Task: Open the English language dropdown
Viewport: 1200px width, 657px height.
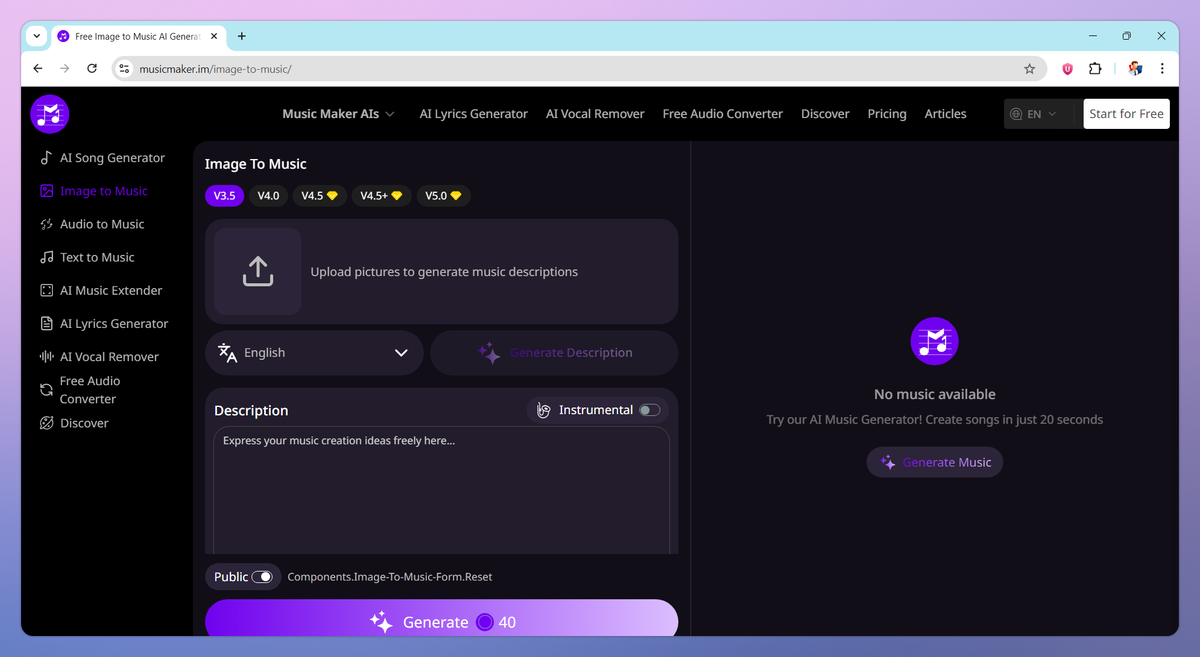Action: pyautogui.click(x=314, y=352)
